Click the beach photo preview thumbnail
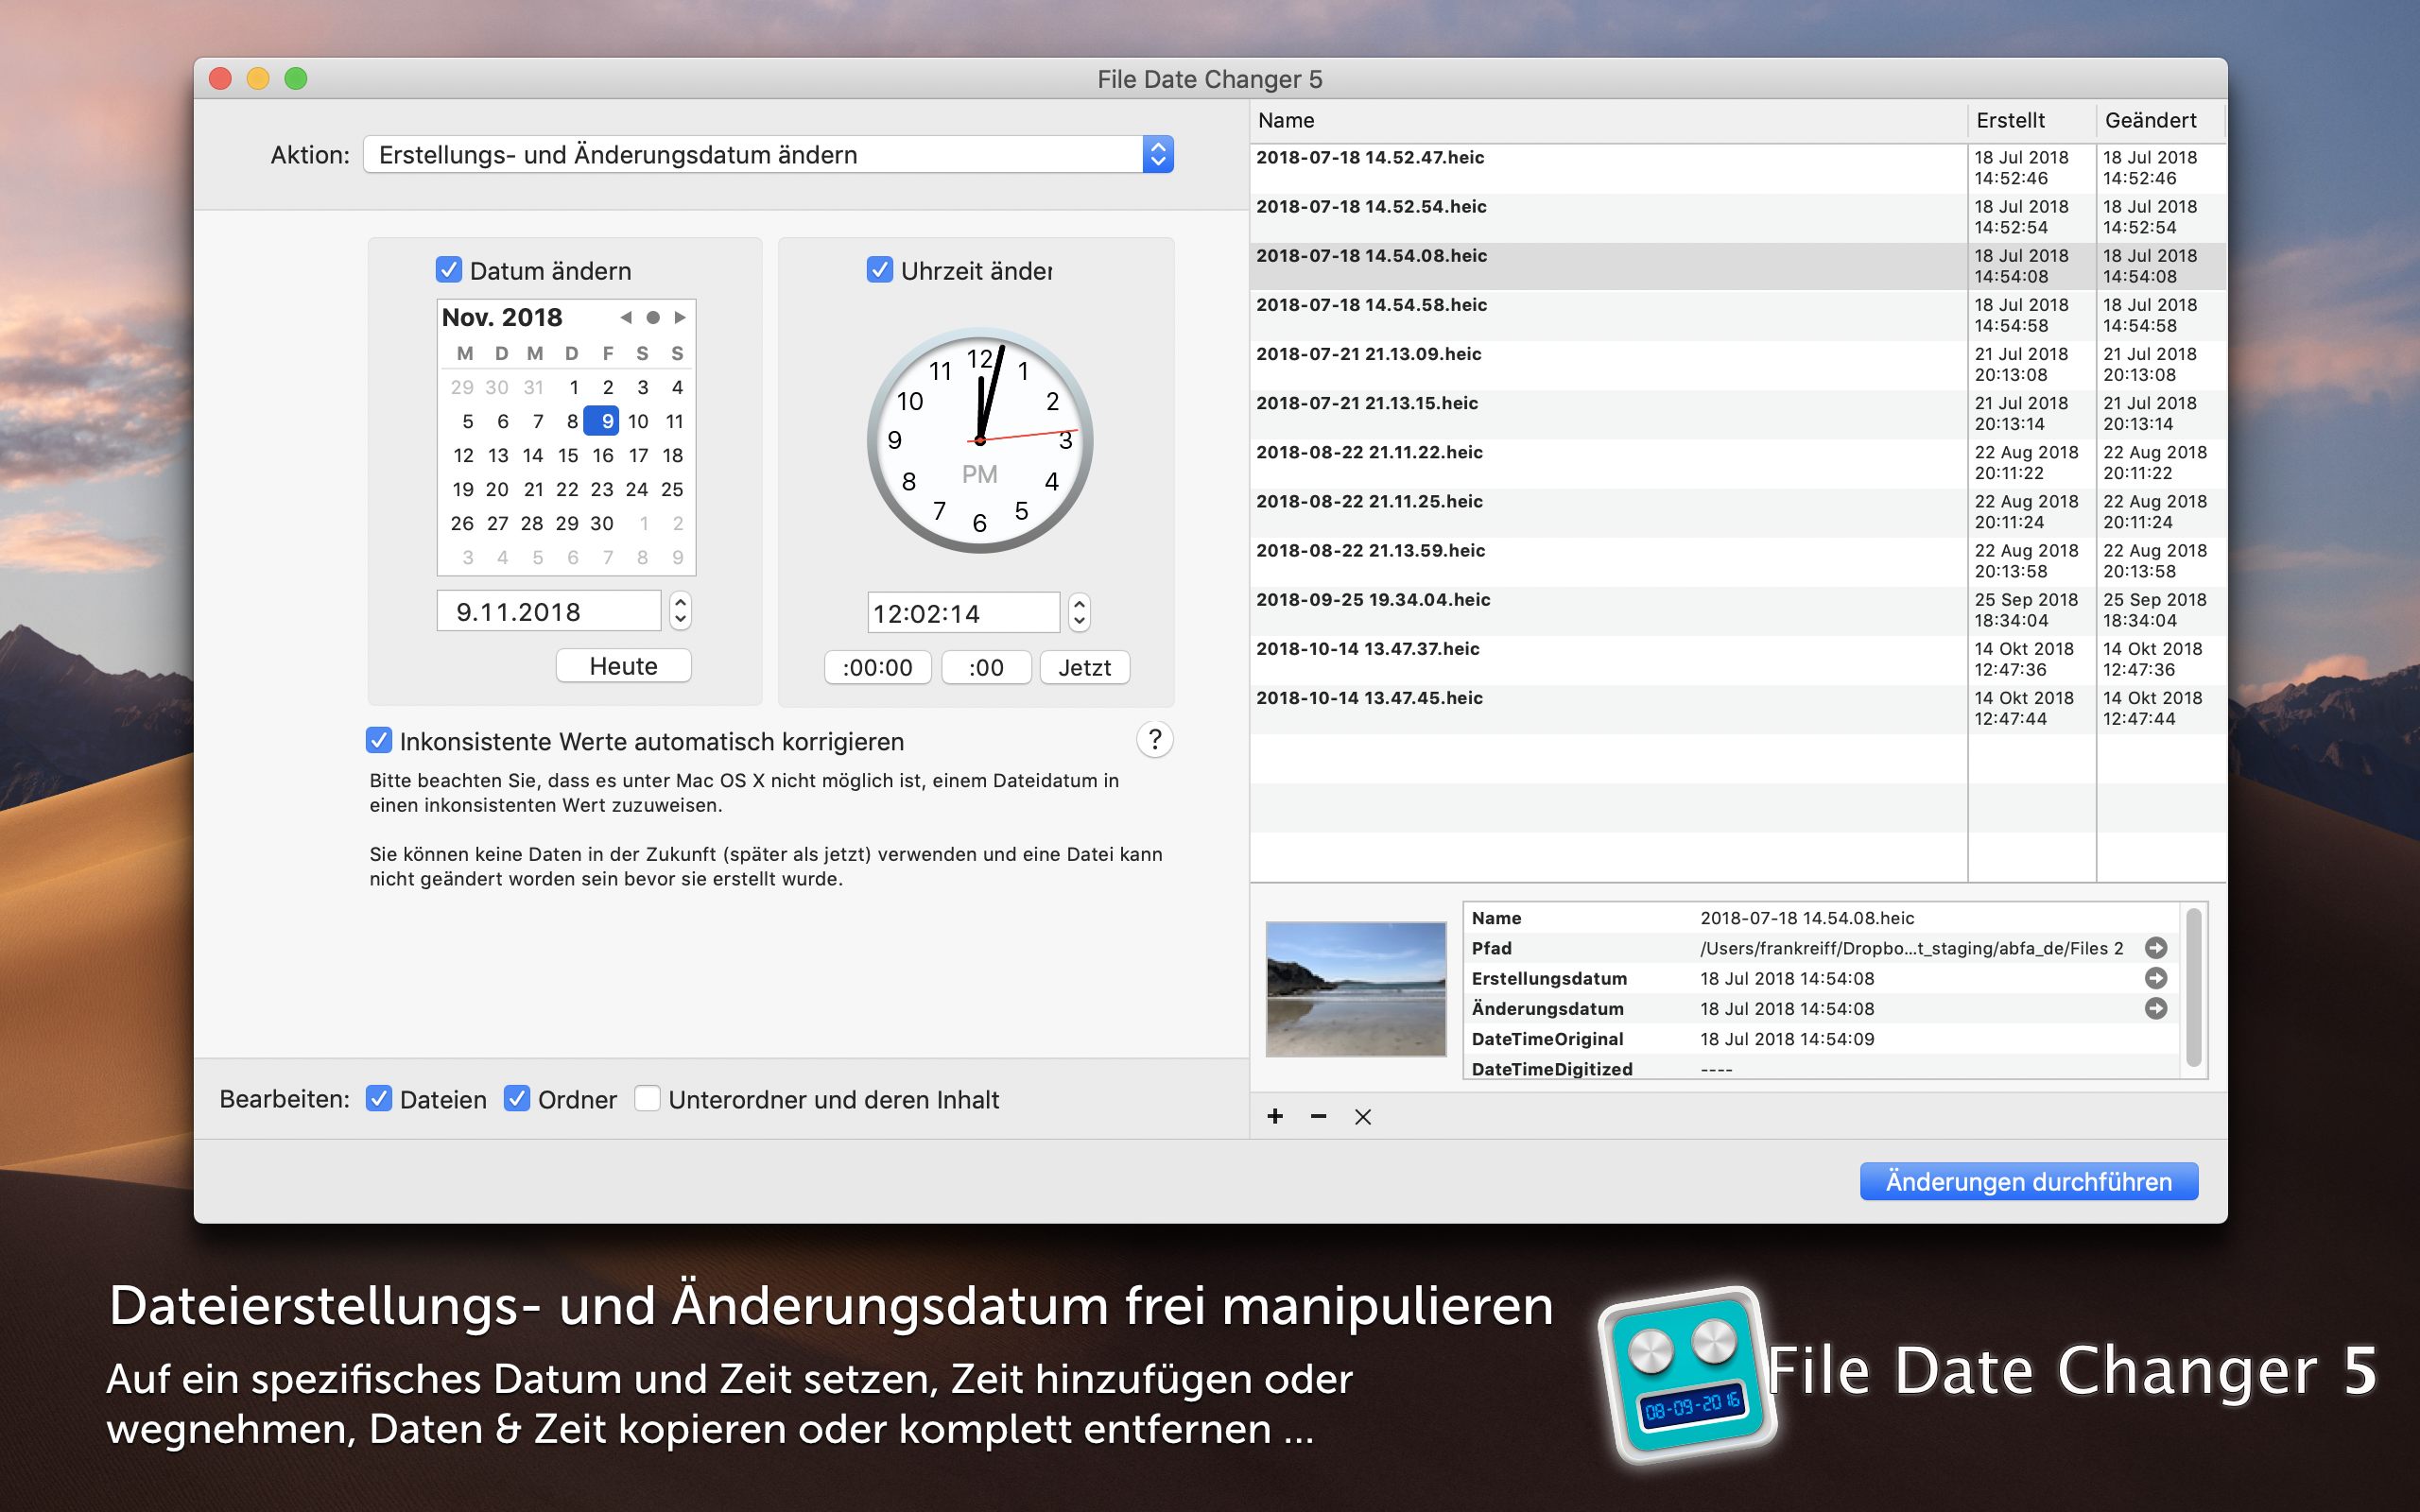The width and height of the screenshot is (2420, 1512). (1355, 988)
